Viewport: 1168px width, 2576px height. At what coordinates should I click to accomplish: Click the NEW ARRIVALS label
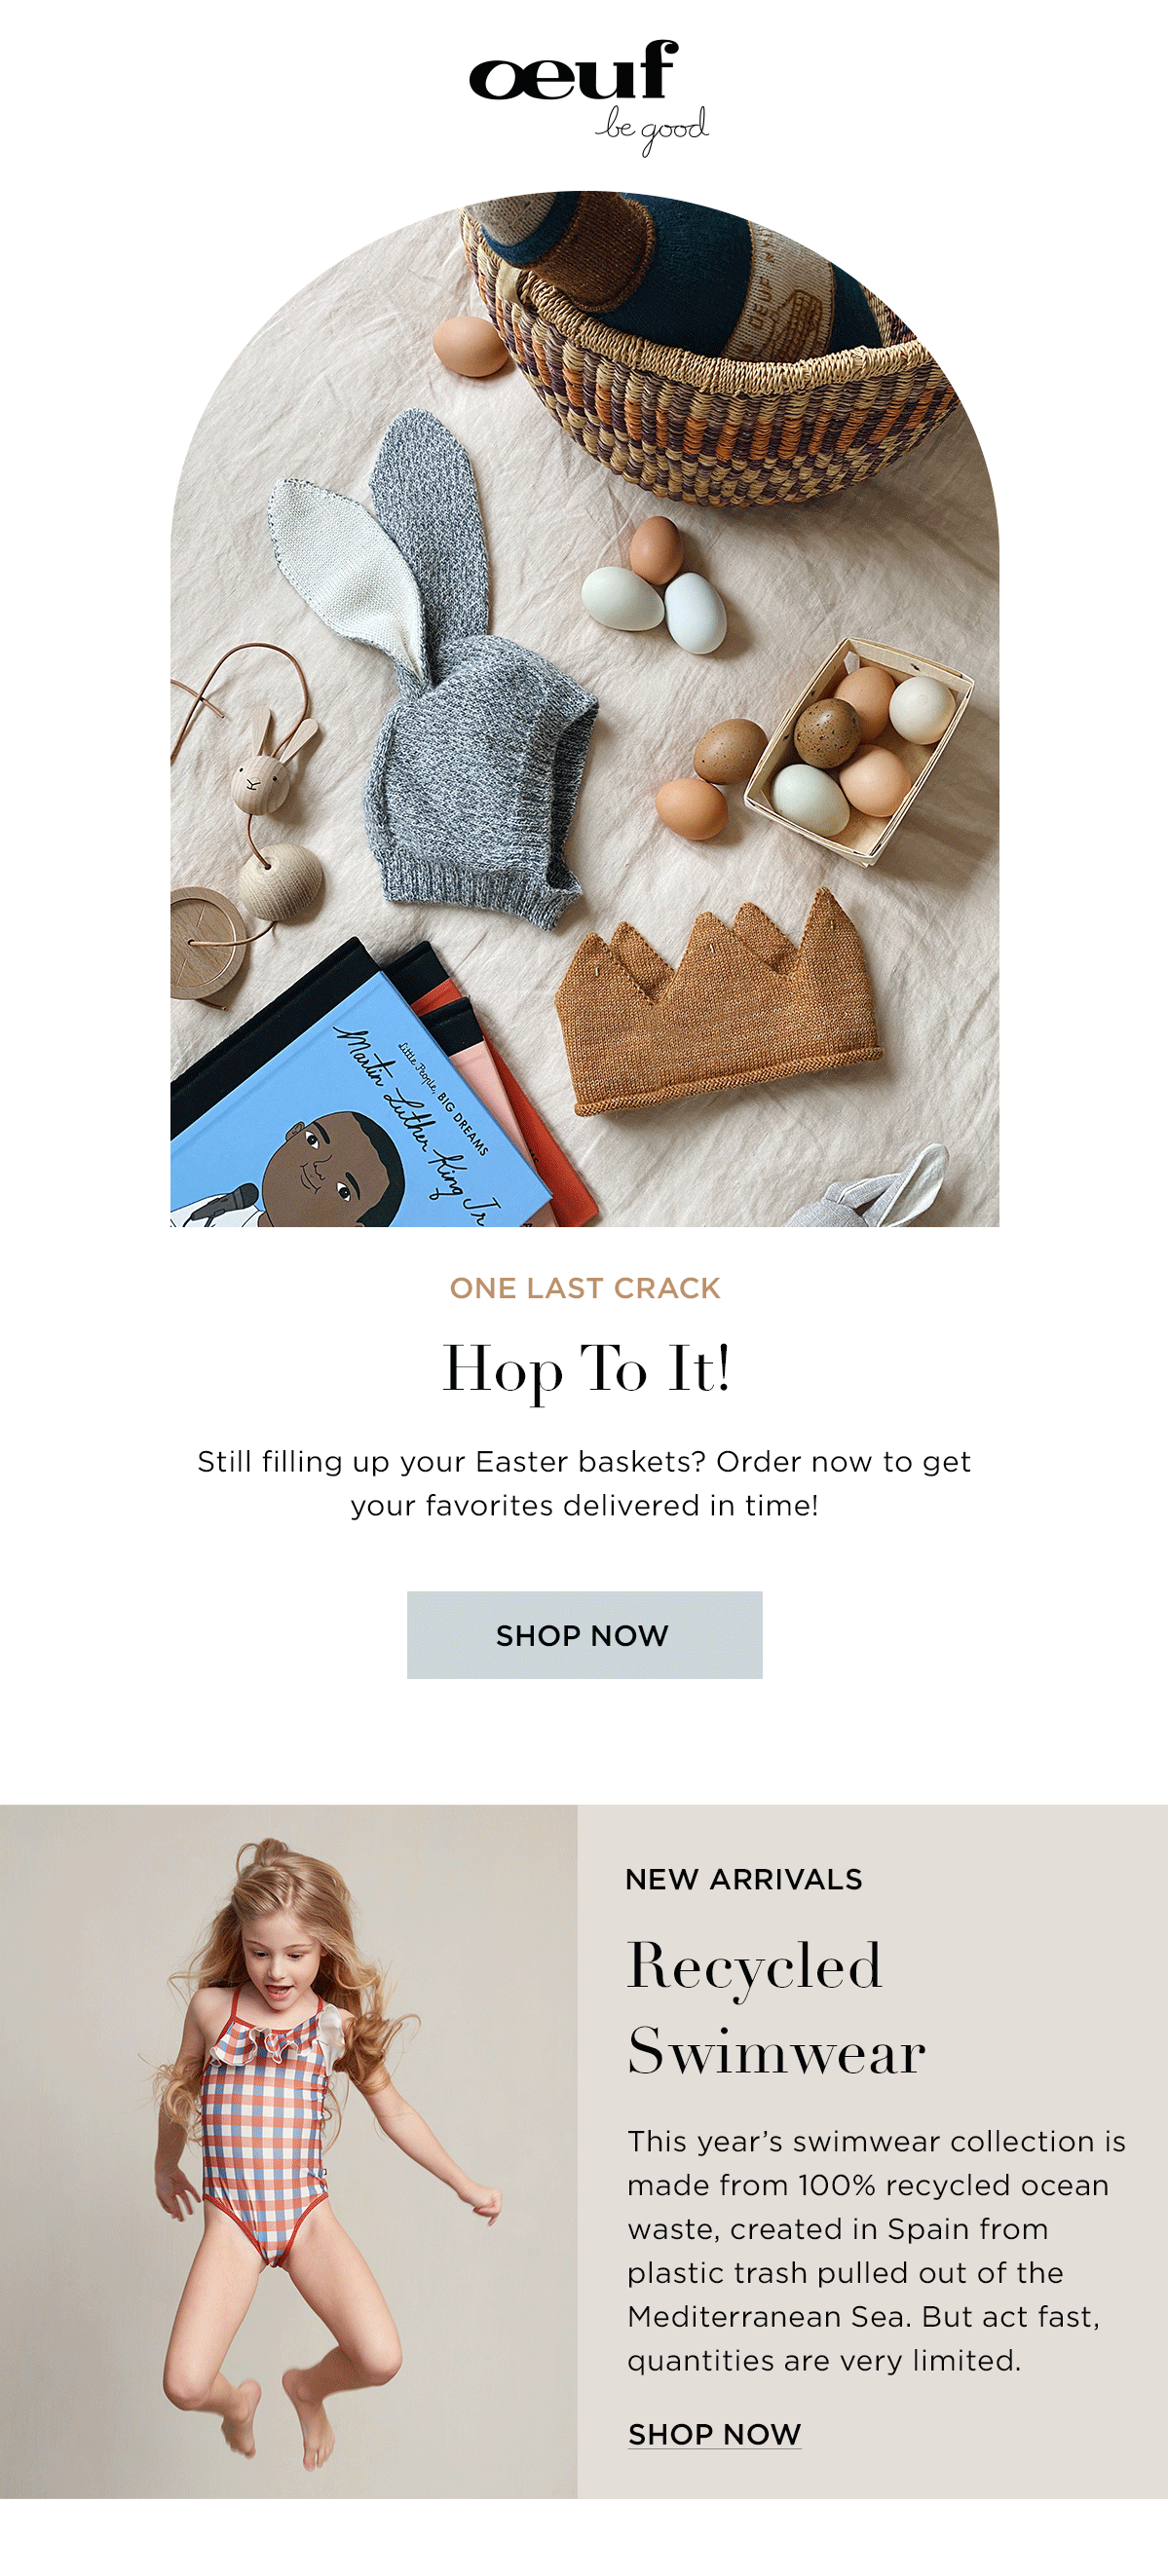pyautogui.click(x=743, y=1879)
